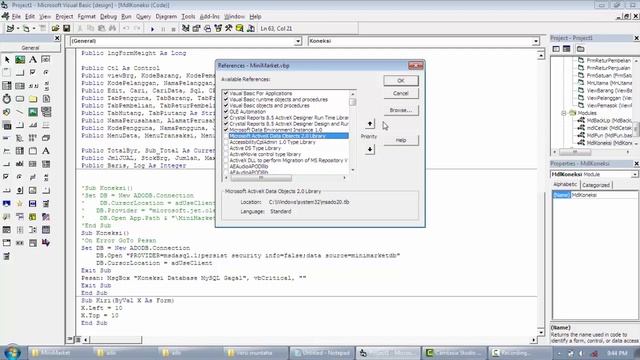
Task: Click Help in References dialog
Action: tap(401, 140)
